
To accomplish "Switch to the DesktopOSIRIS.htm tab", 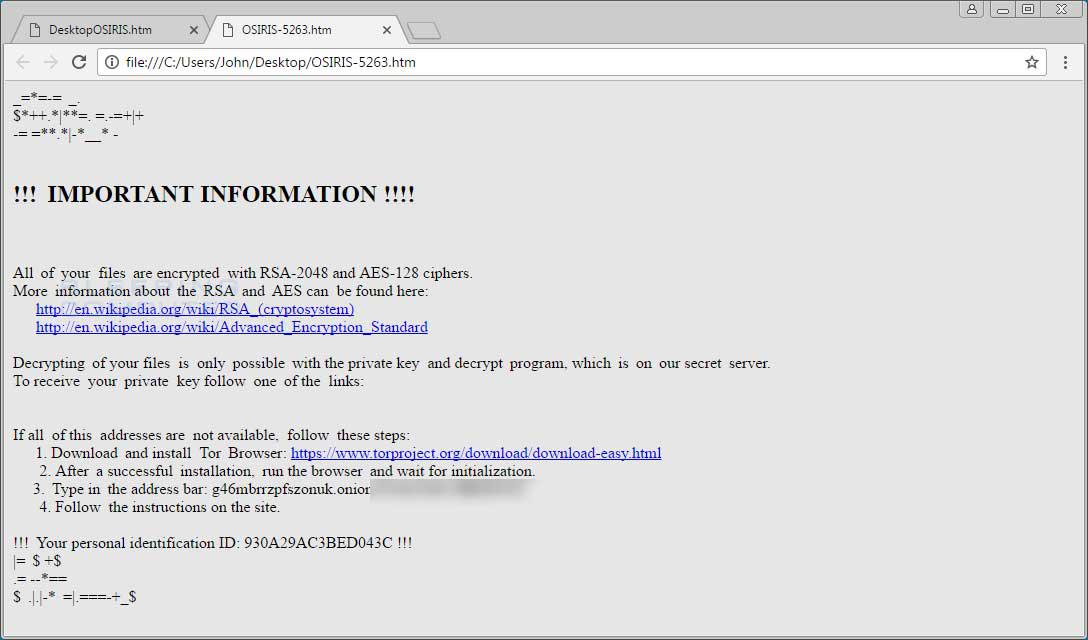I will click(x=109, y=30).
